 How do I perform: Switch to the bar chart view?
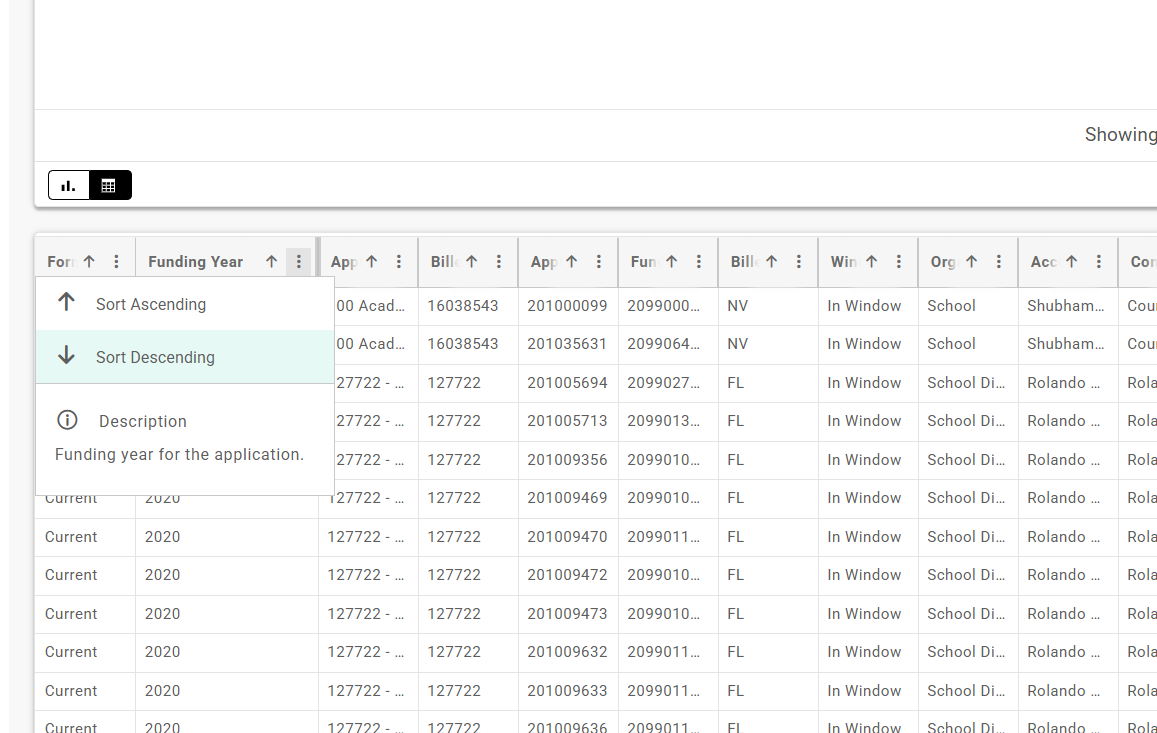coord(69,186)
